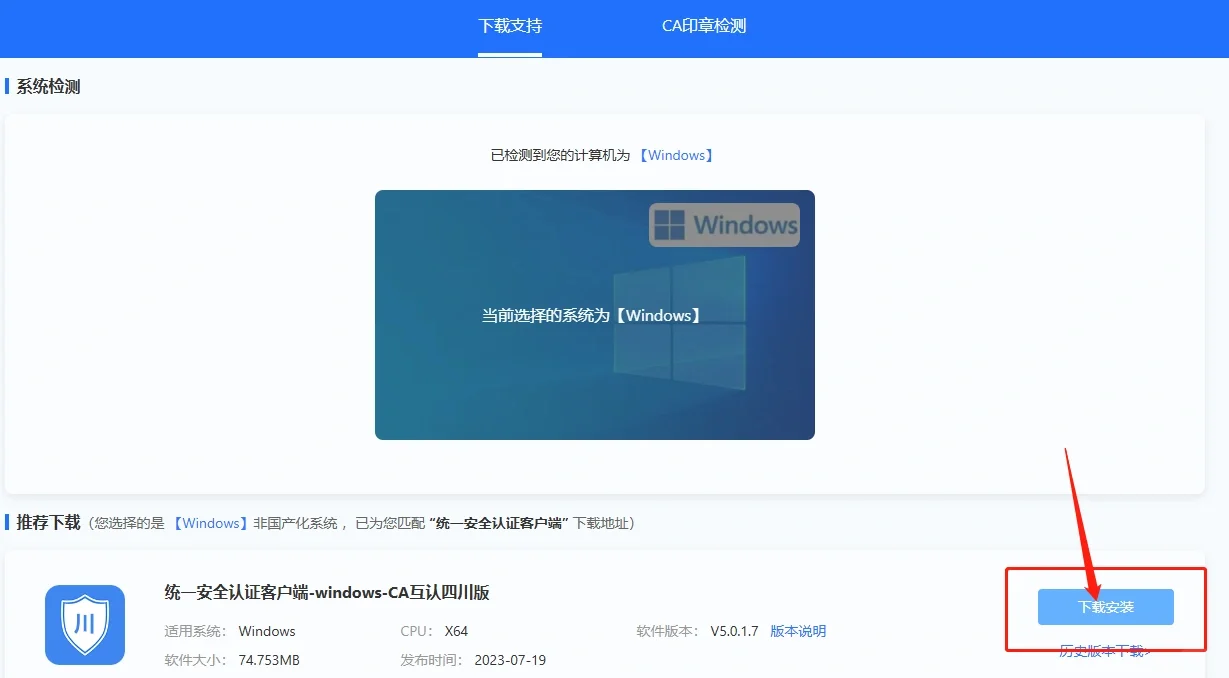Open the 版本说明 link
The width and height of the screenshot is (1229, 678).
point(798,631)
